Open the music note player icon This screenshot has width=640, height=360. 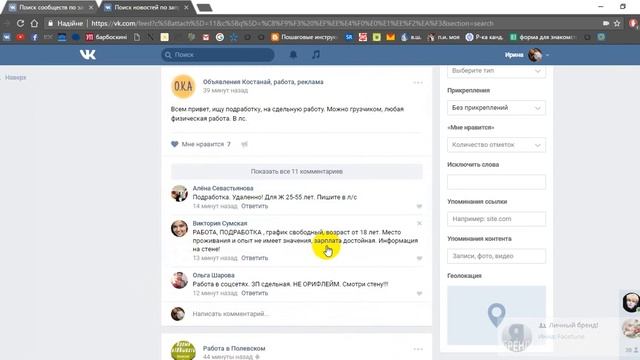pyautogui.click(x=316, y=54)
